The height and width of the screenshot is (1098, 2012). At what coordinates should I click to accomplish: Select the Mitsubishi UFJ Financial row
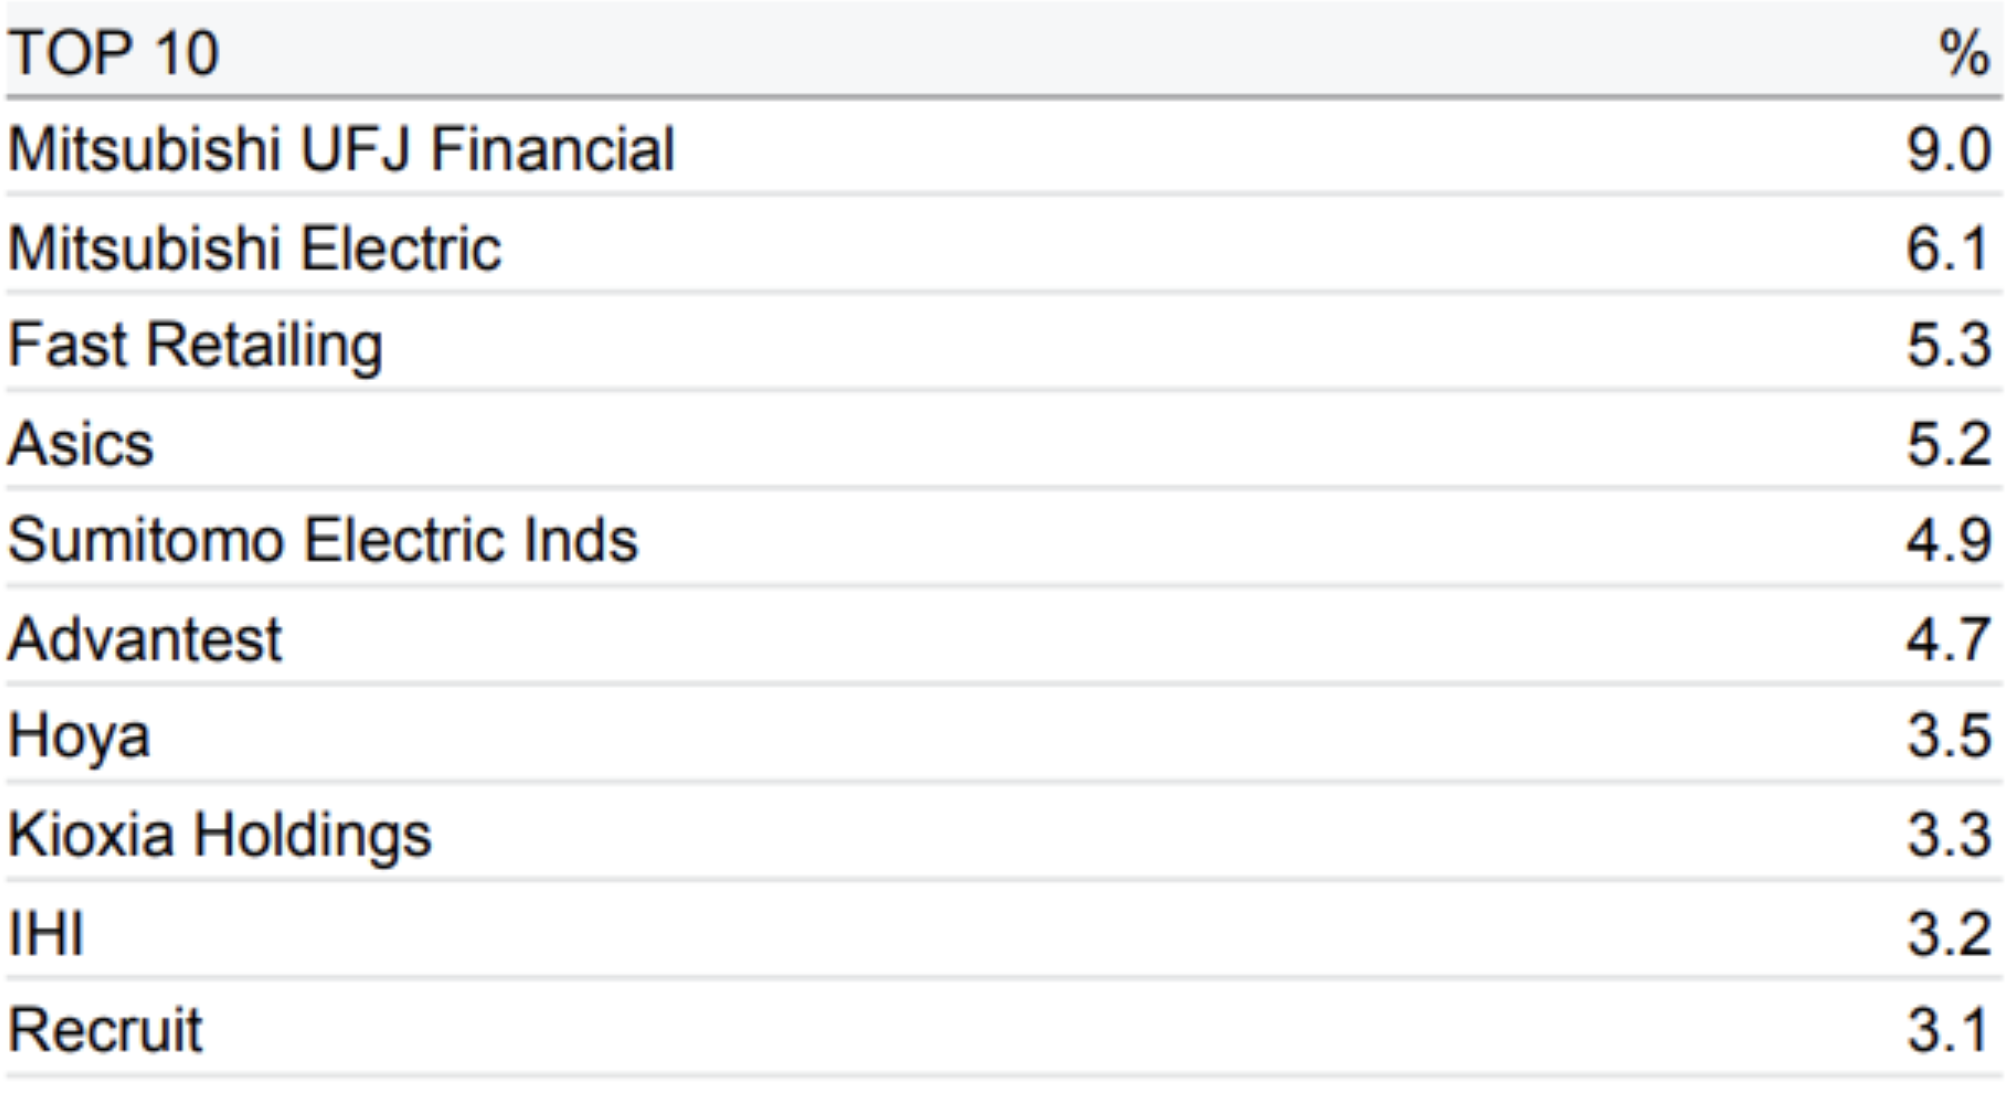tap(1004, 149)
